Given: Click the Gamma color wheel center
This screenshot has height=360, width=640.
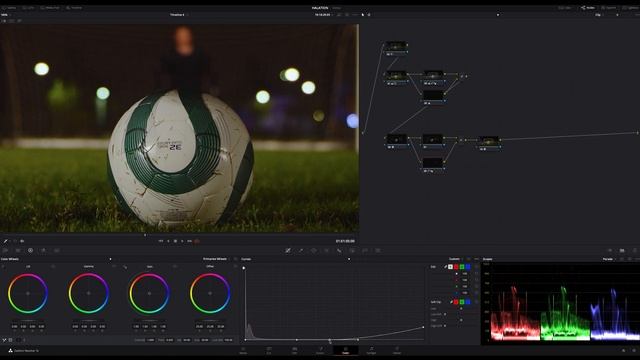Looking at the screenshot, I should pos(89,293).
